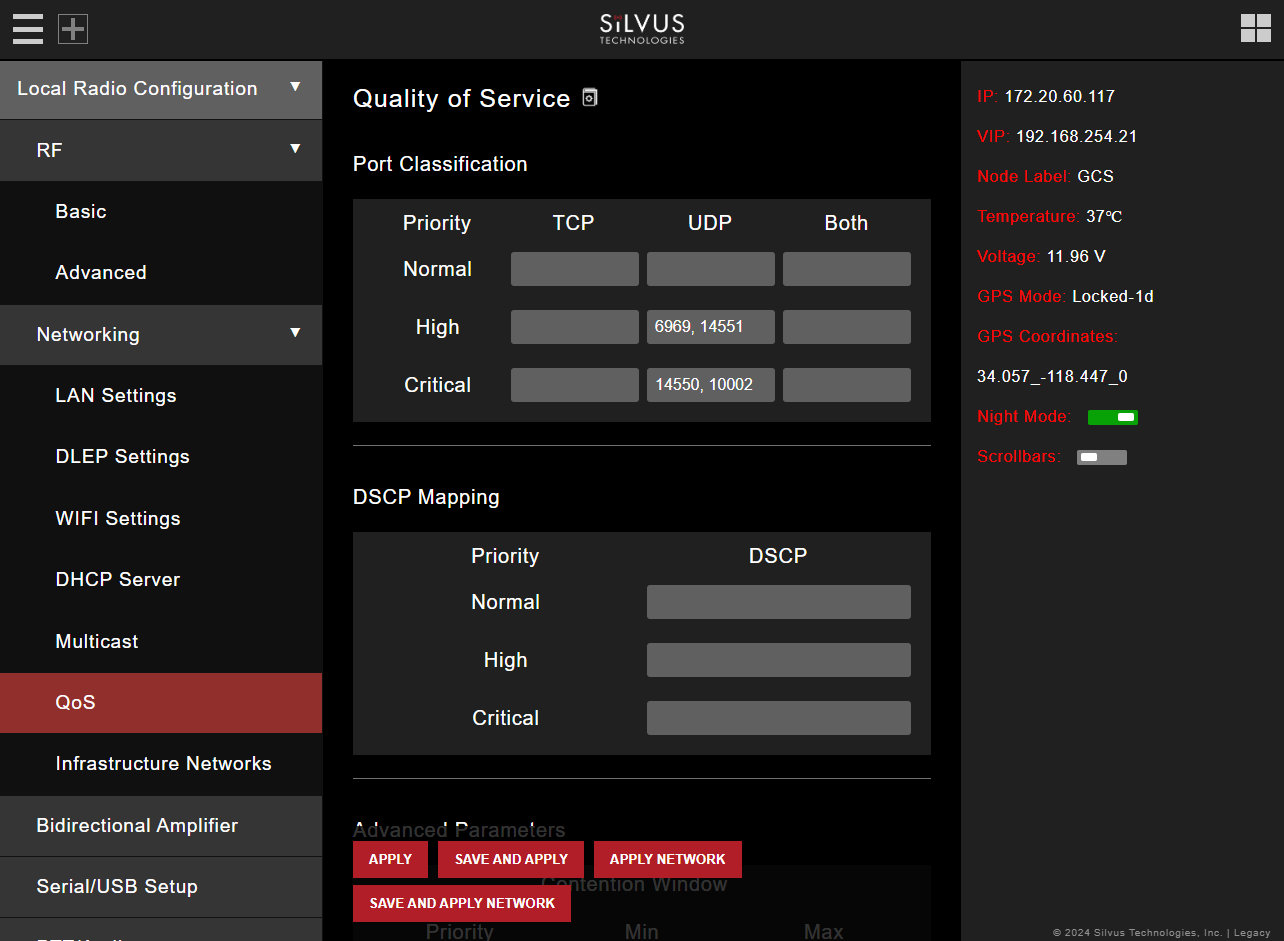
Task: Open Infrastructure Networks settings
Action: pyautogui.click(x=163, y=764)
